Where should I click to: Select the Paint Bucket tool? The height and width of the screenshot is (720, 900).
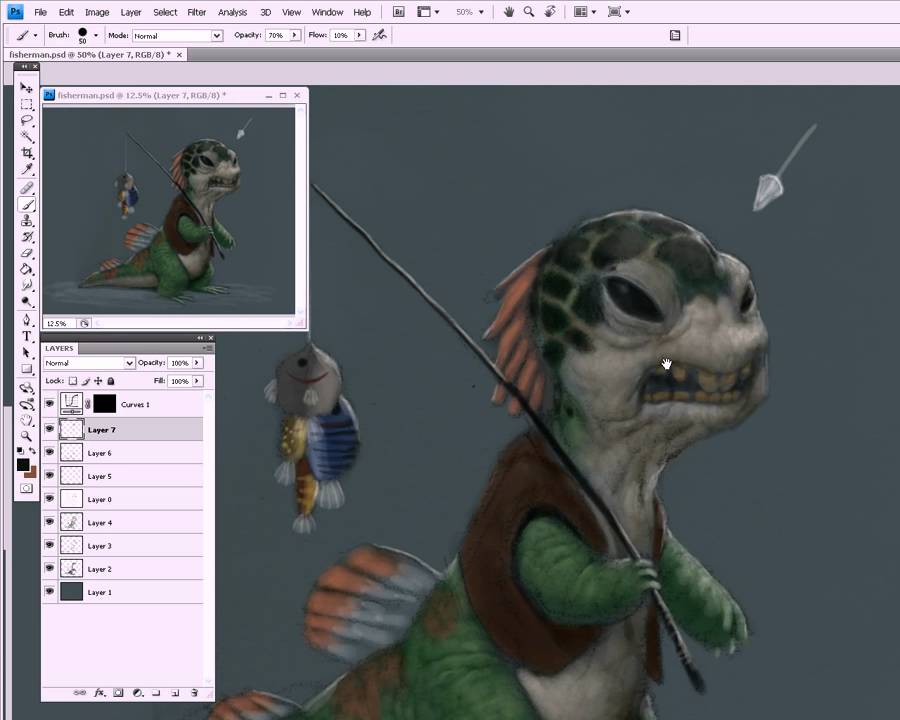(26, 269)
